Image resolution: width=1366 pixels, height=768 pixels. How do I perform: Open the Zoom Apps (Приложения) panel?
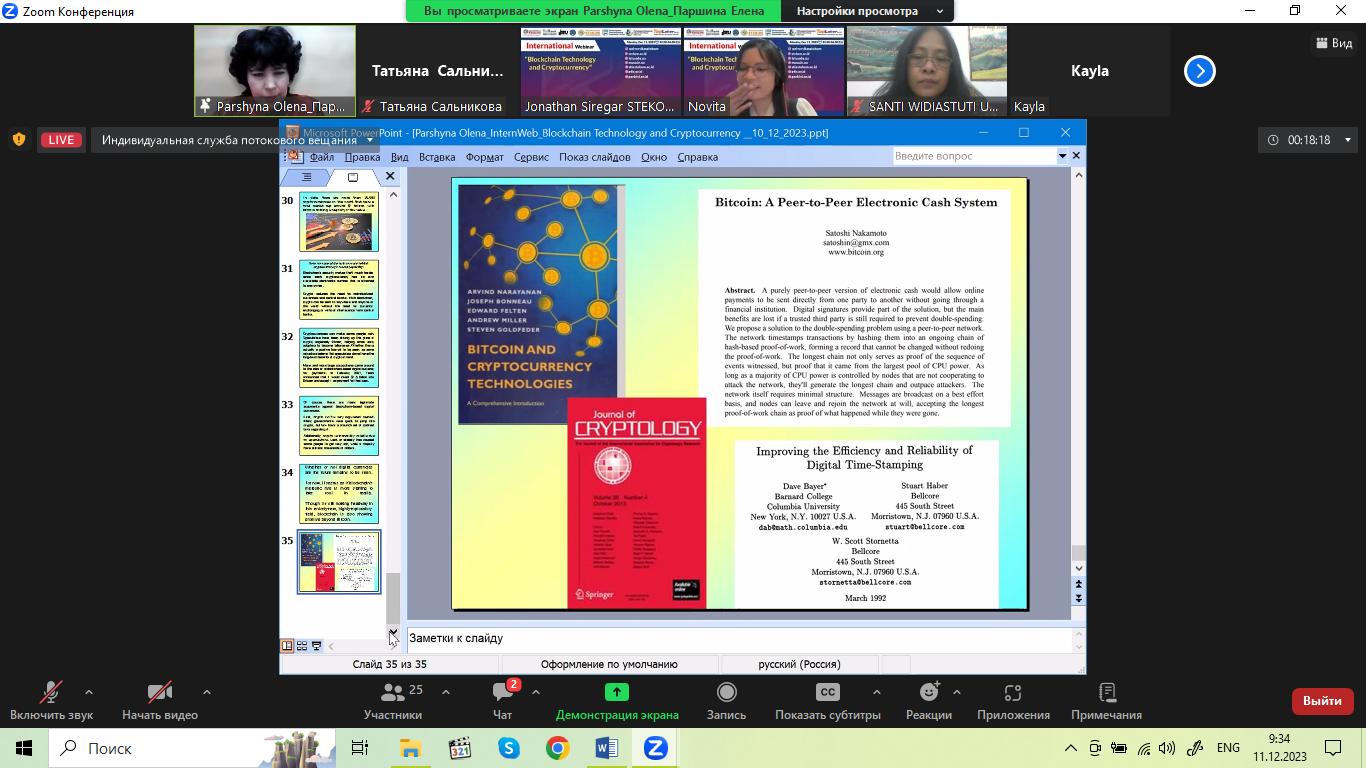(1013, 700)
